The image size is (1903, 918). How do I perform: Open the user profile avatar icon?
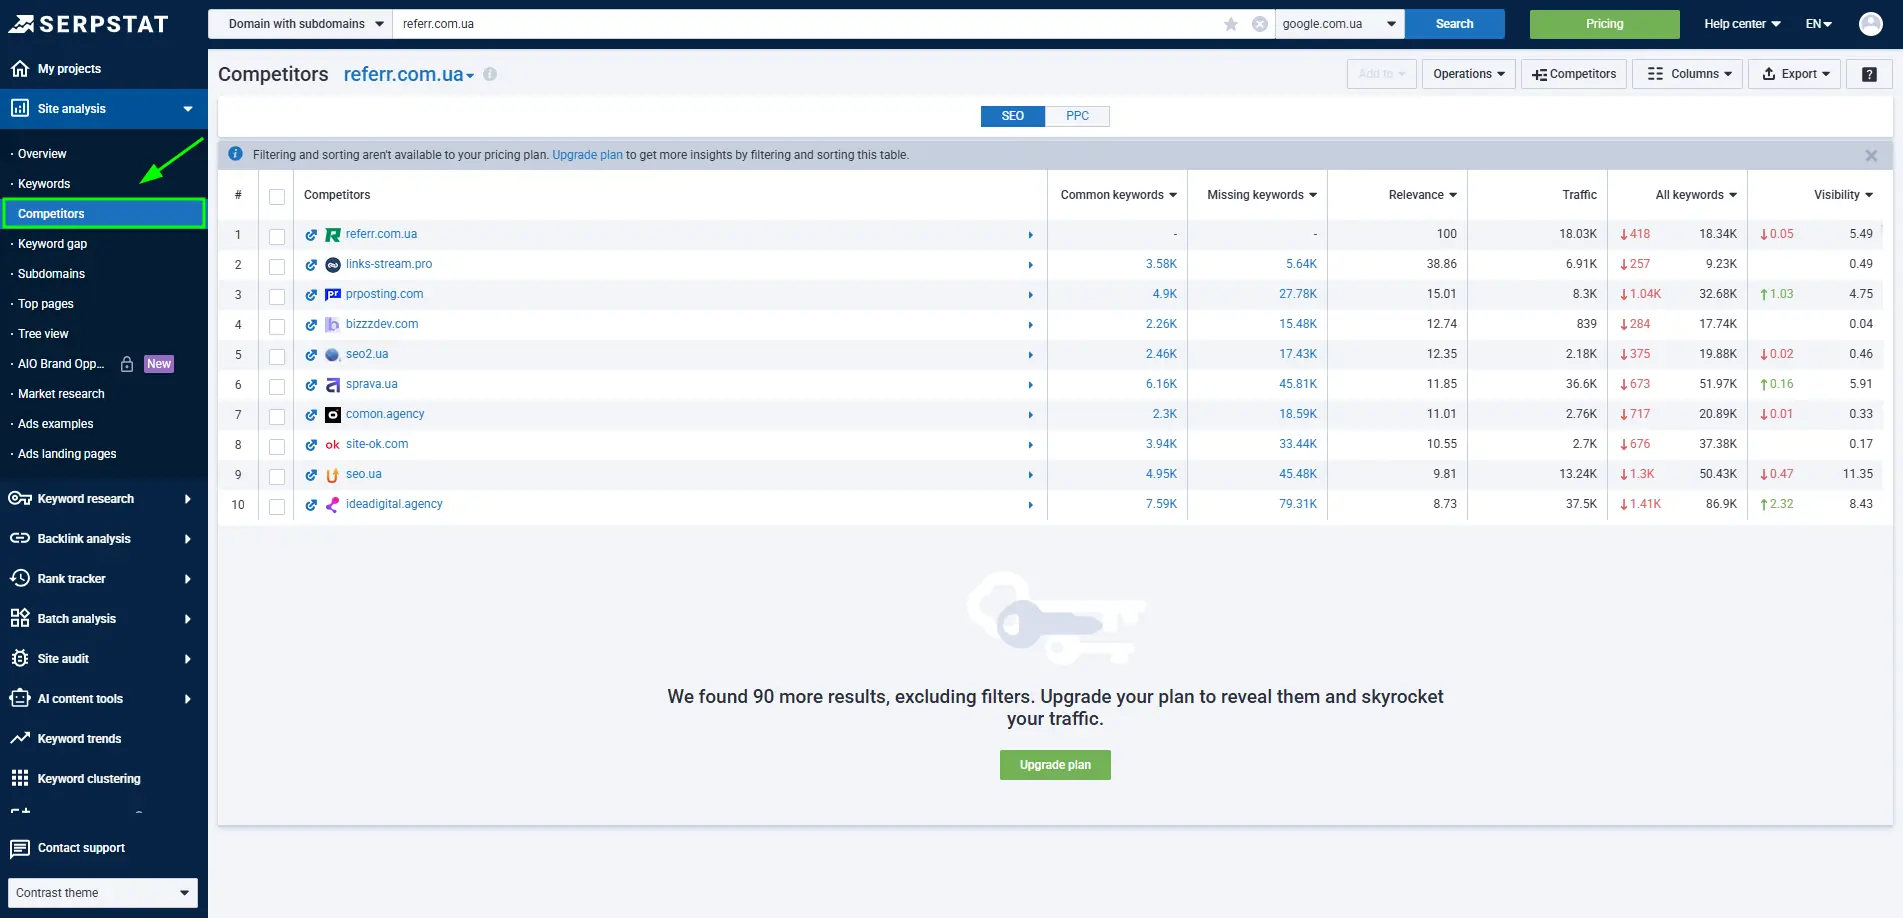click(x=1870, y=24)
